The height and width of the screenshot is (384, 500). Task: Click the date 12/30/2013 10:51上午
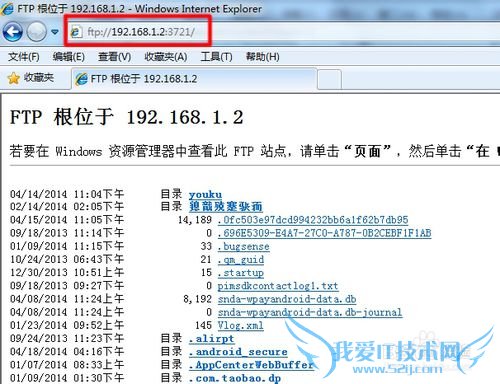[x=67, y=273]
